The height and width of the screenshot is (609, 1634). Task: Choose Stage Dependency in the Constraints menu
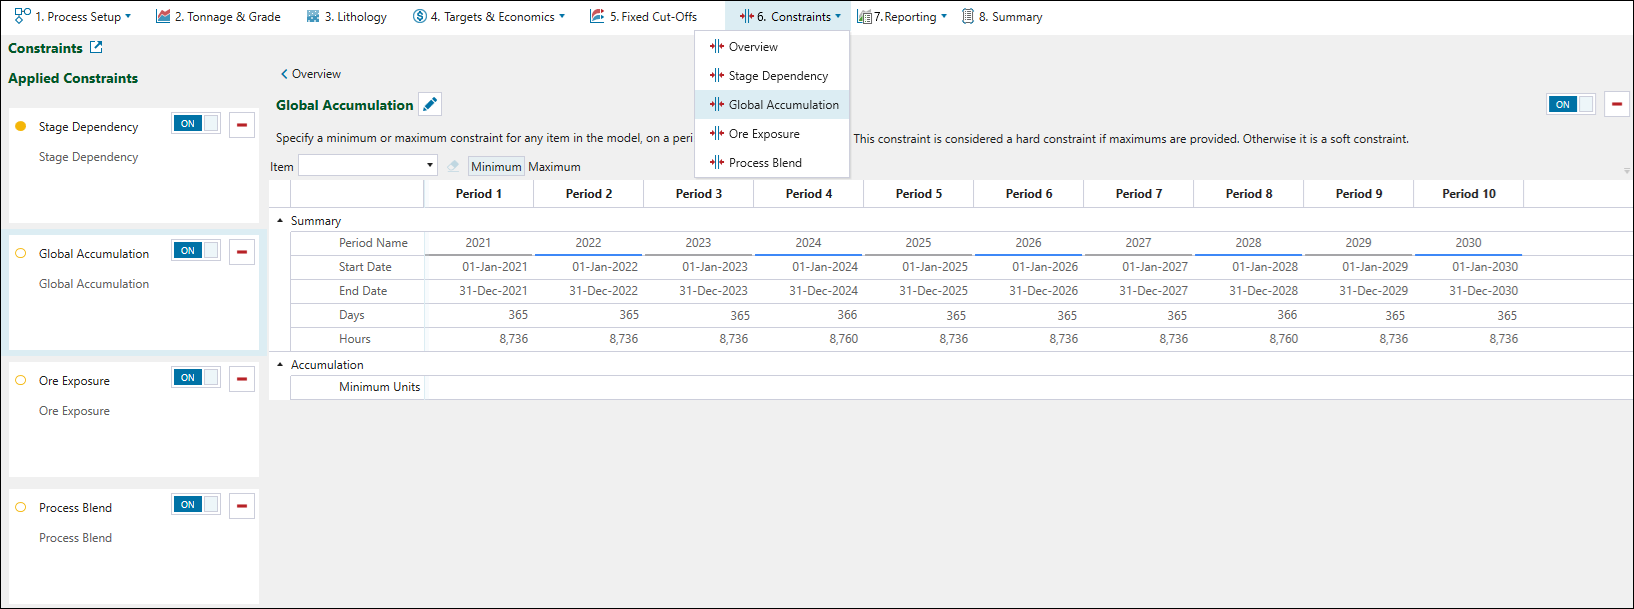[x=772, y=76]
